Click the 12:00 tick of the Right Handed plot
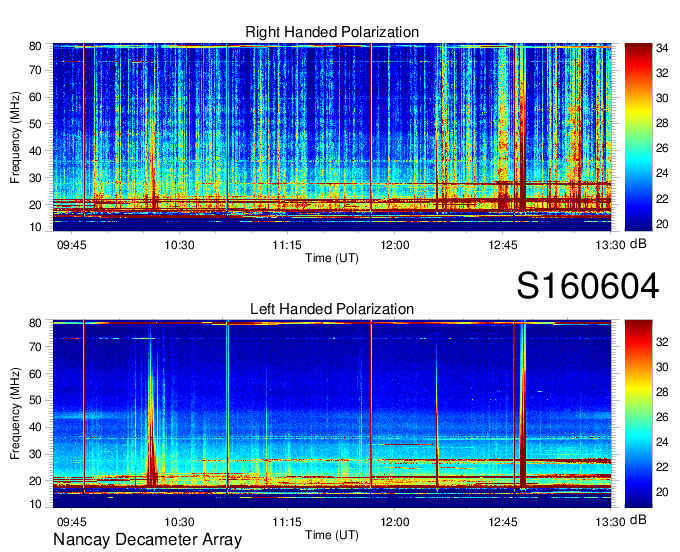Viewport: 680px width, 552px height. point(395,245)
